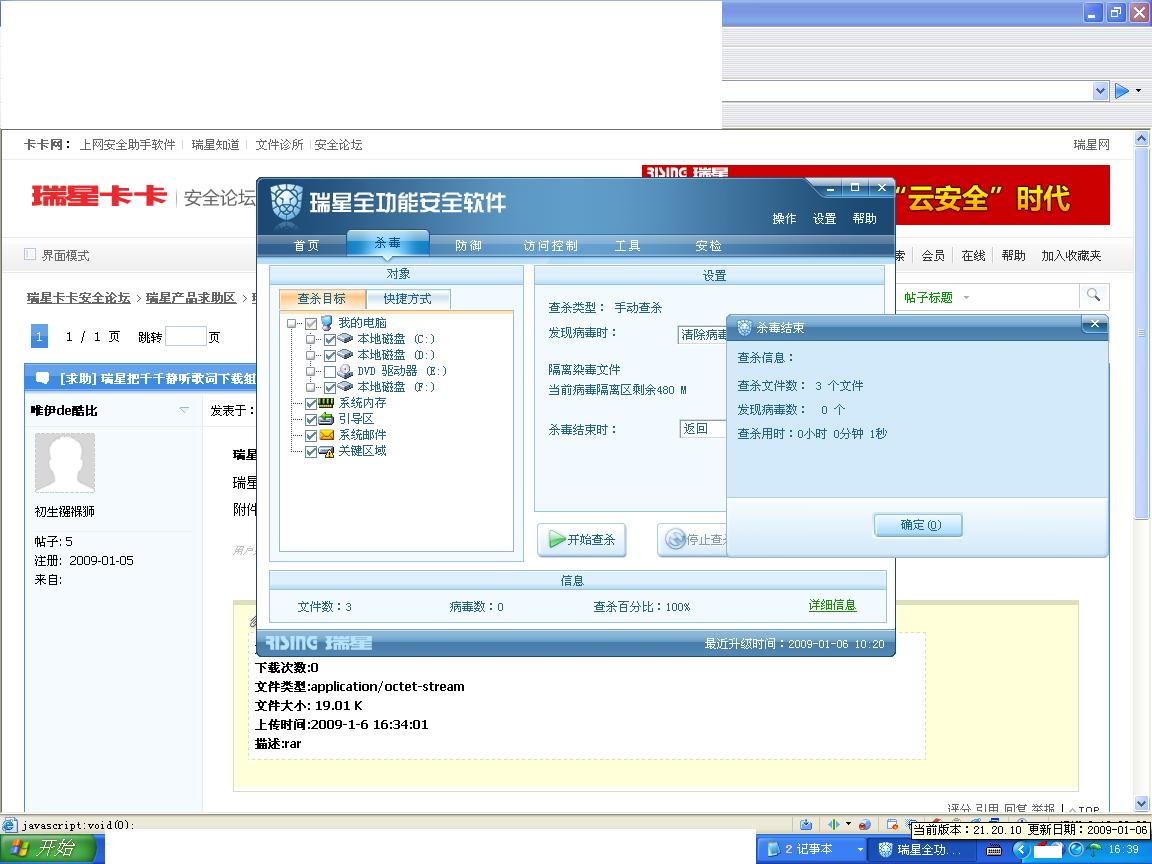The height and width of the screenshot is (864, 1152).
Task: Click the DVD drive E: disc icon
Action: (x=345, y=371)
